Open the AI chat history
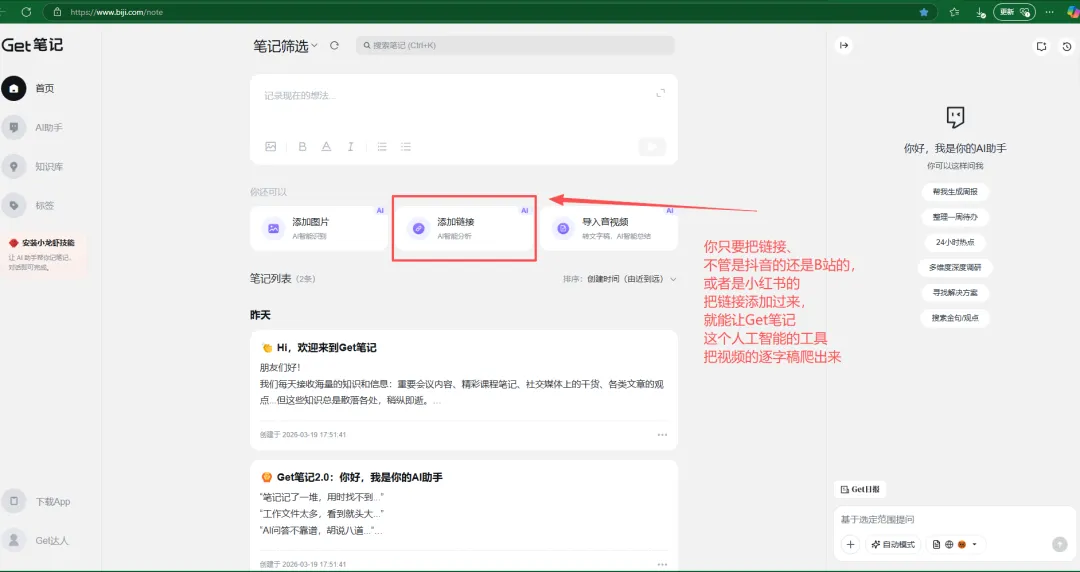The image size is (1080, 572). tap(1066, 46)
